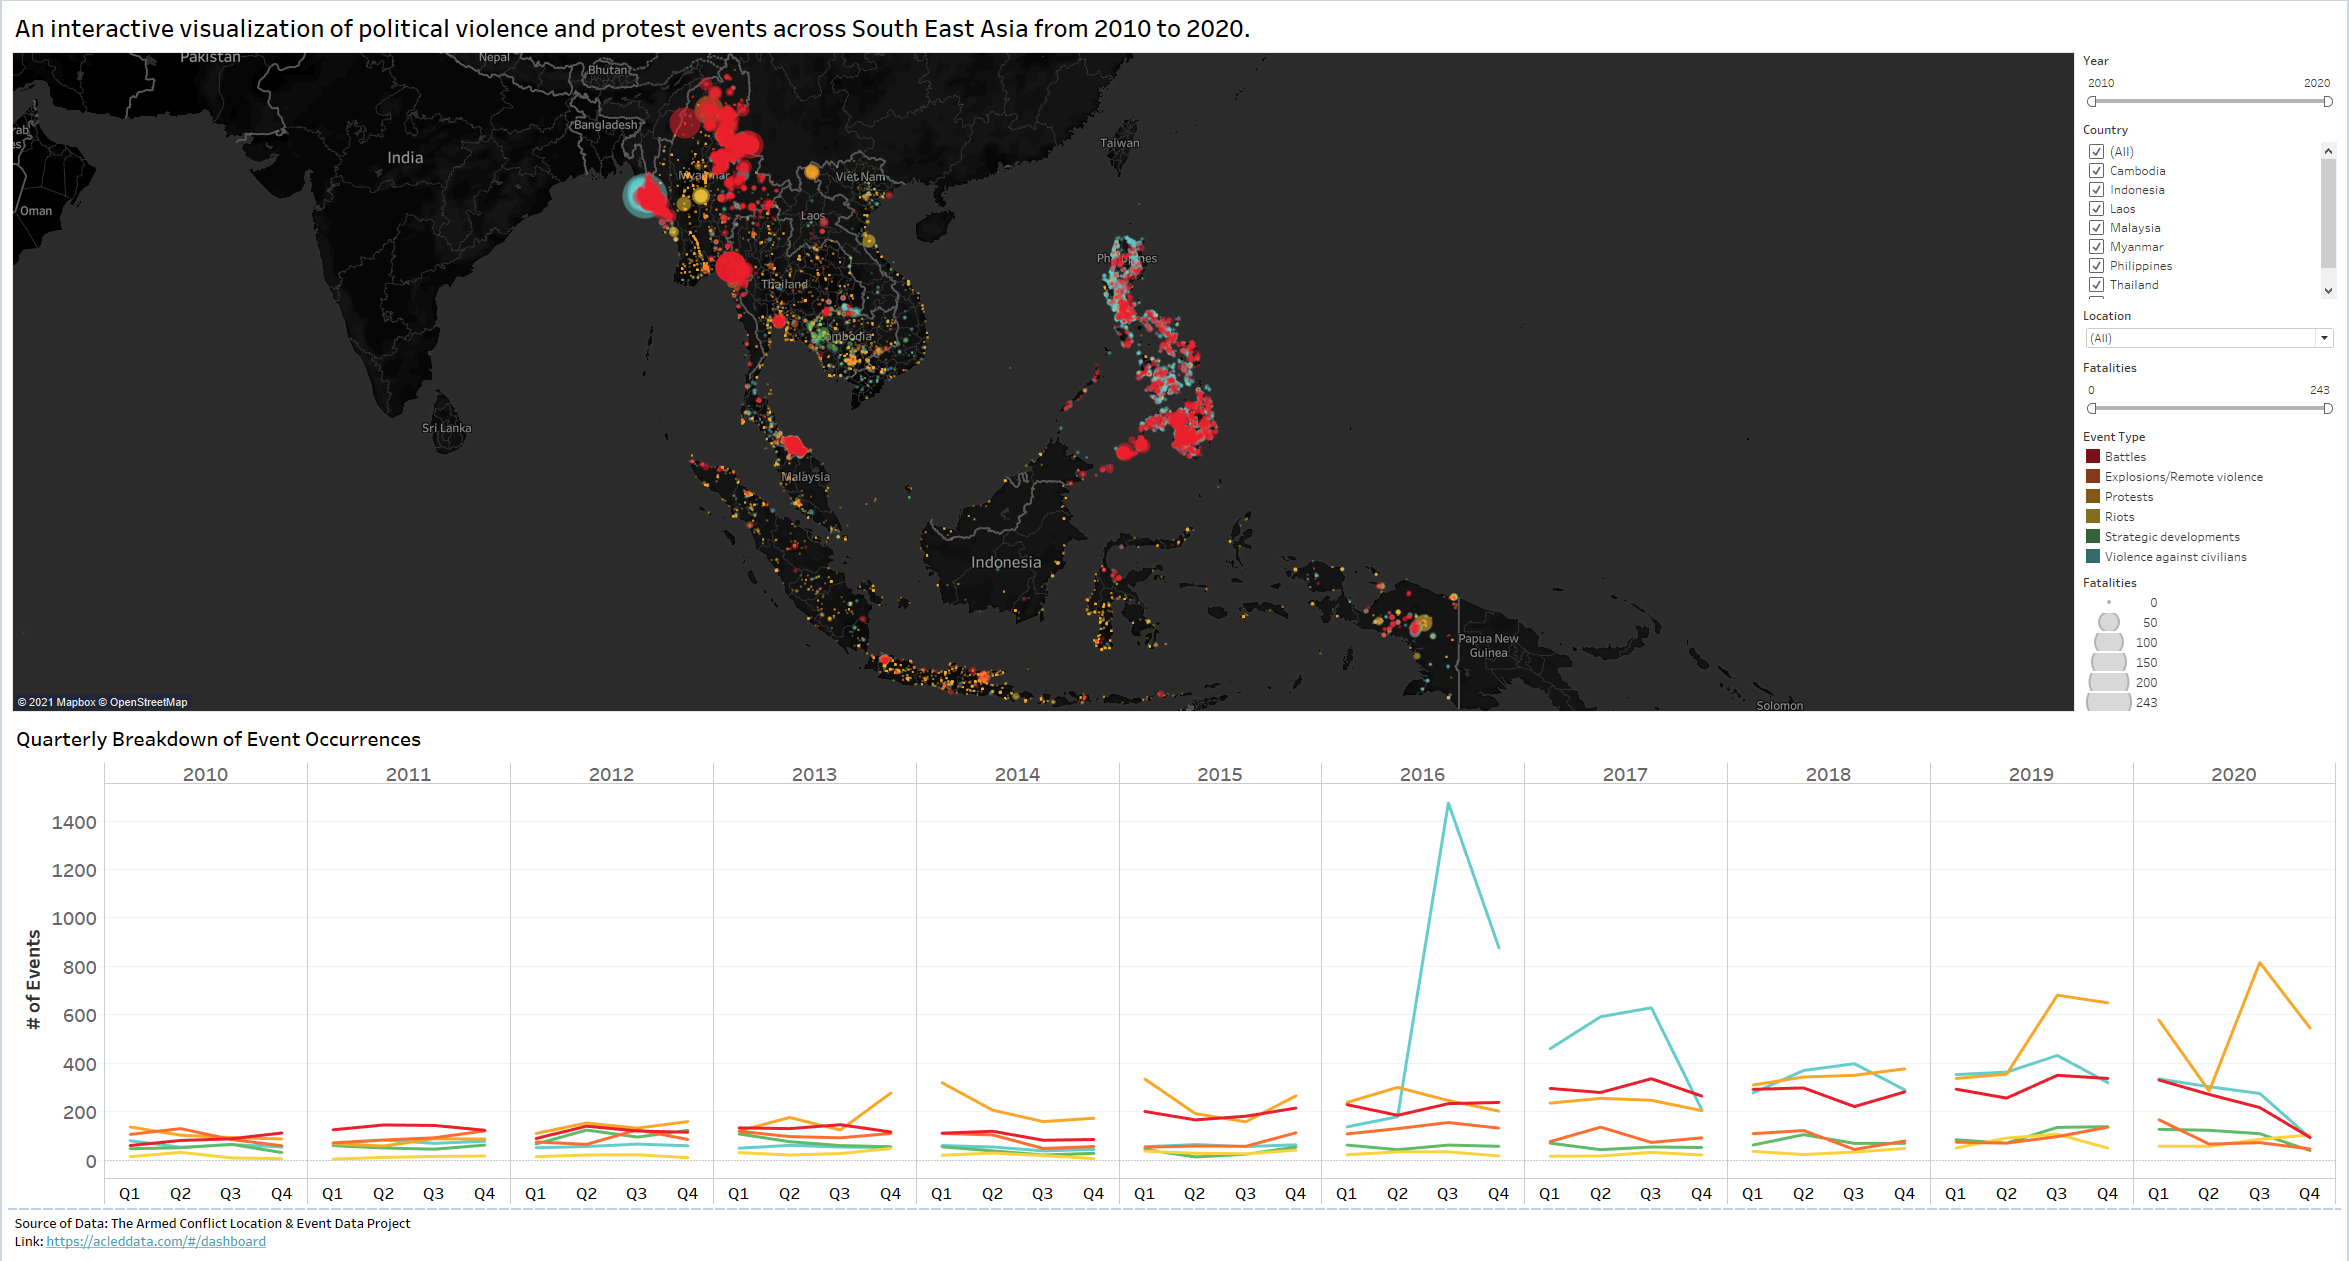Click the Location (All) combo box field
The image size is (2349, 1261).
click(x=2200, y=338)
